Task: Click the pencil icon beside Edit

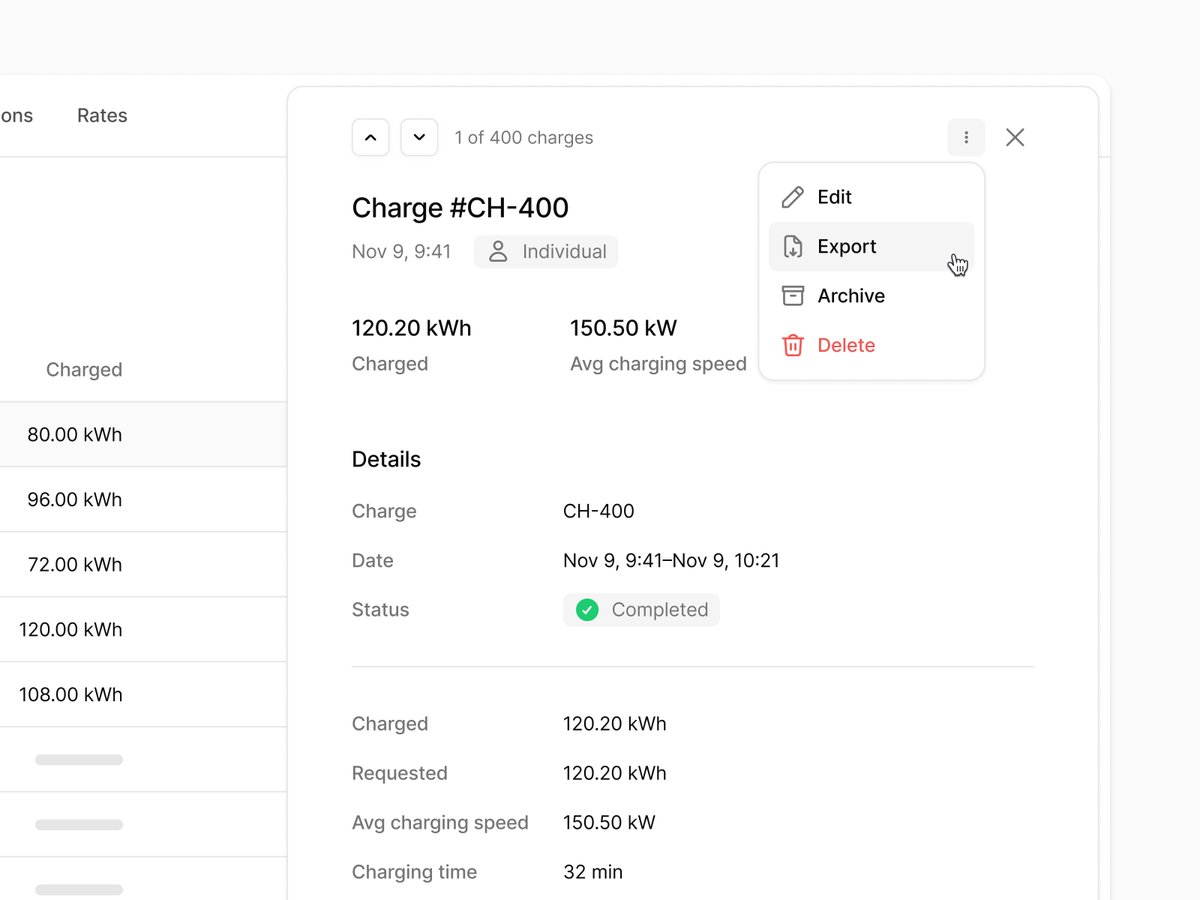Action: coord(793,197)
